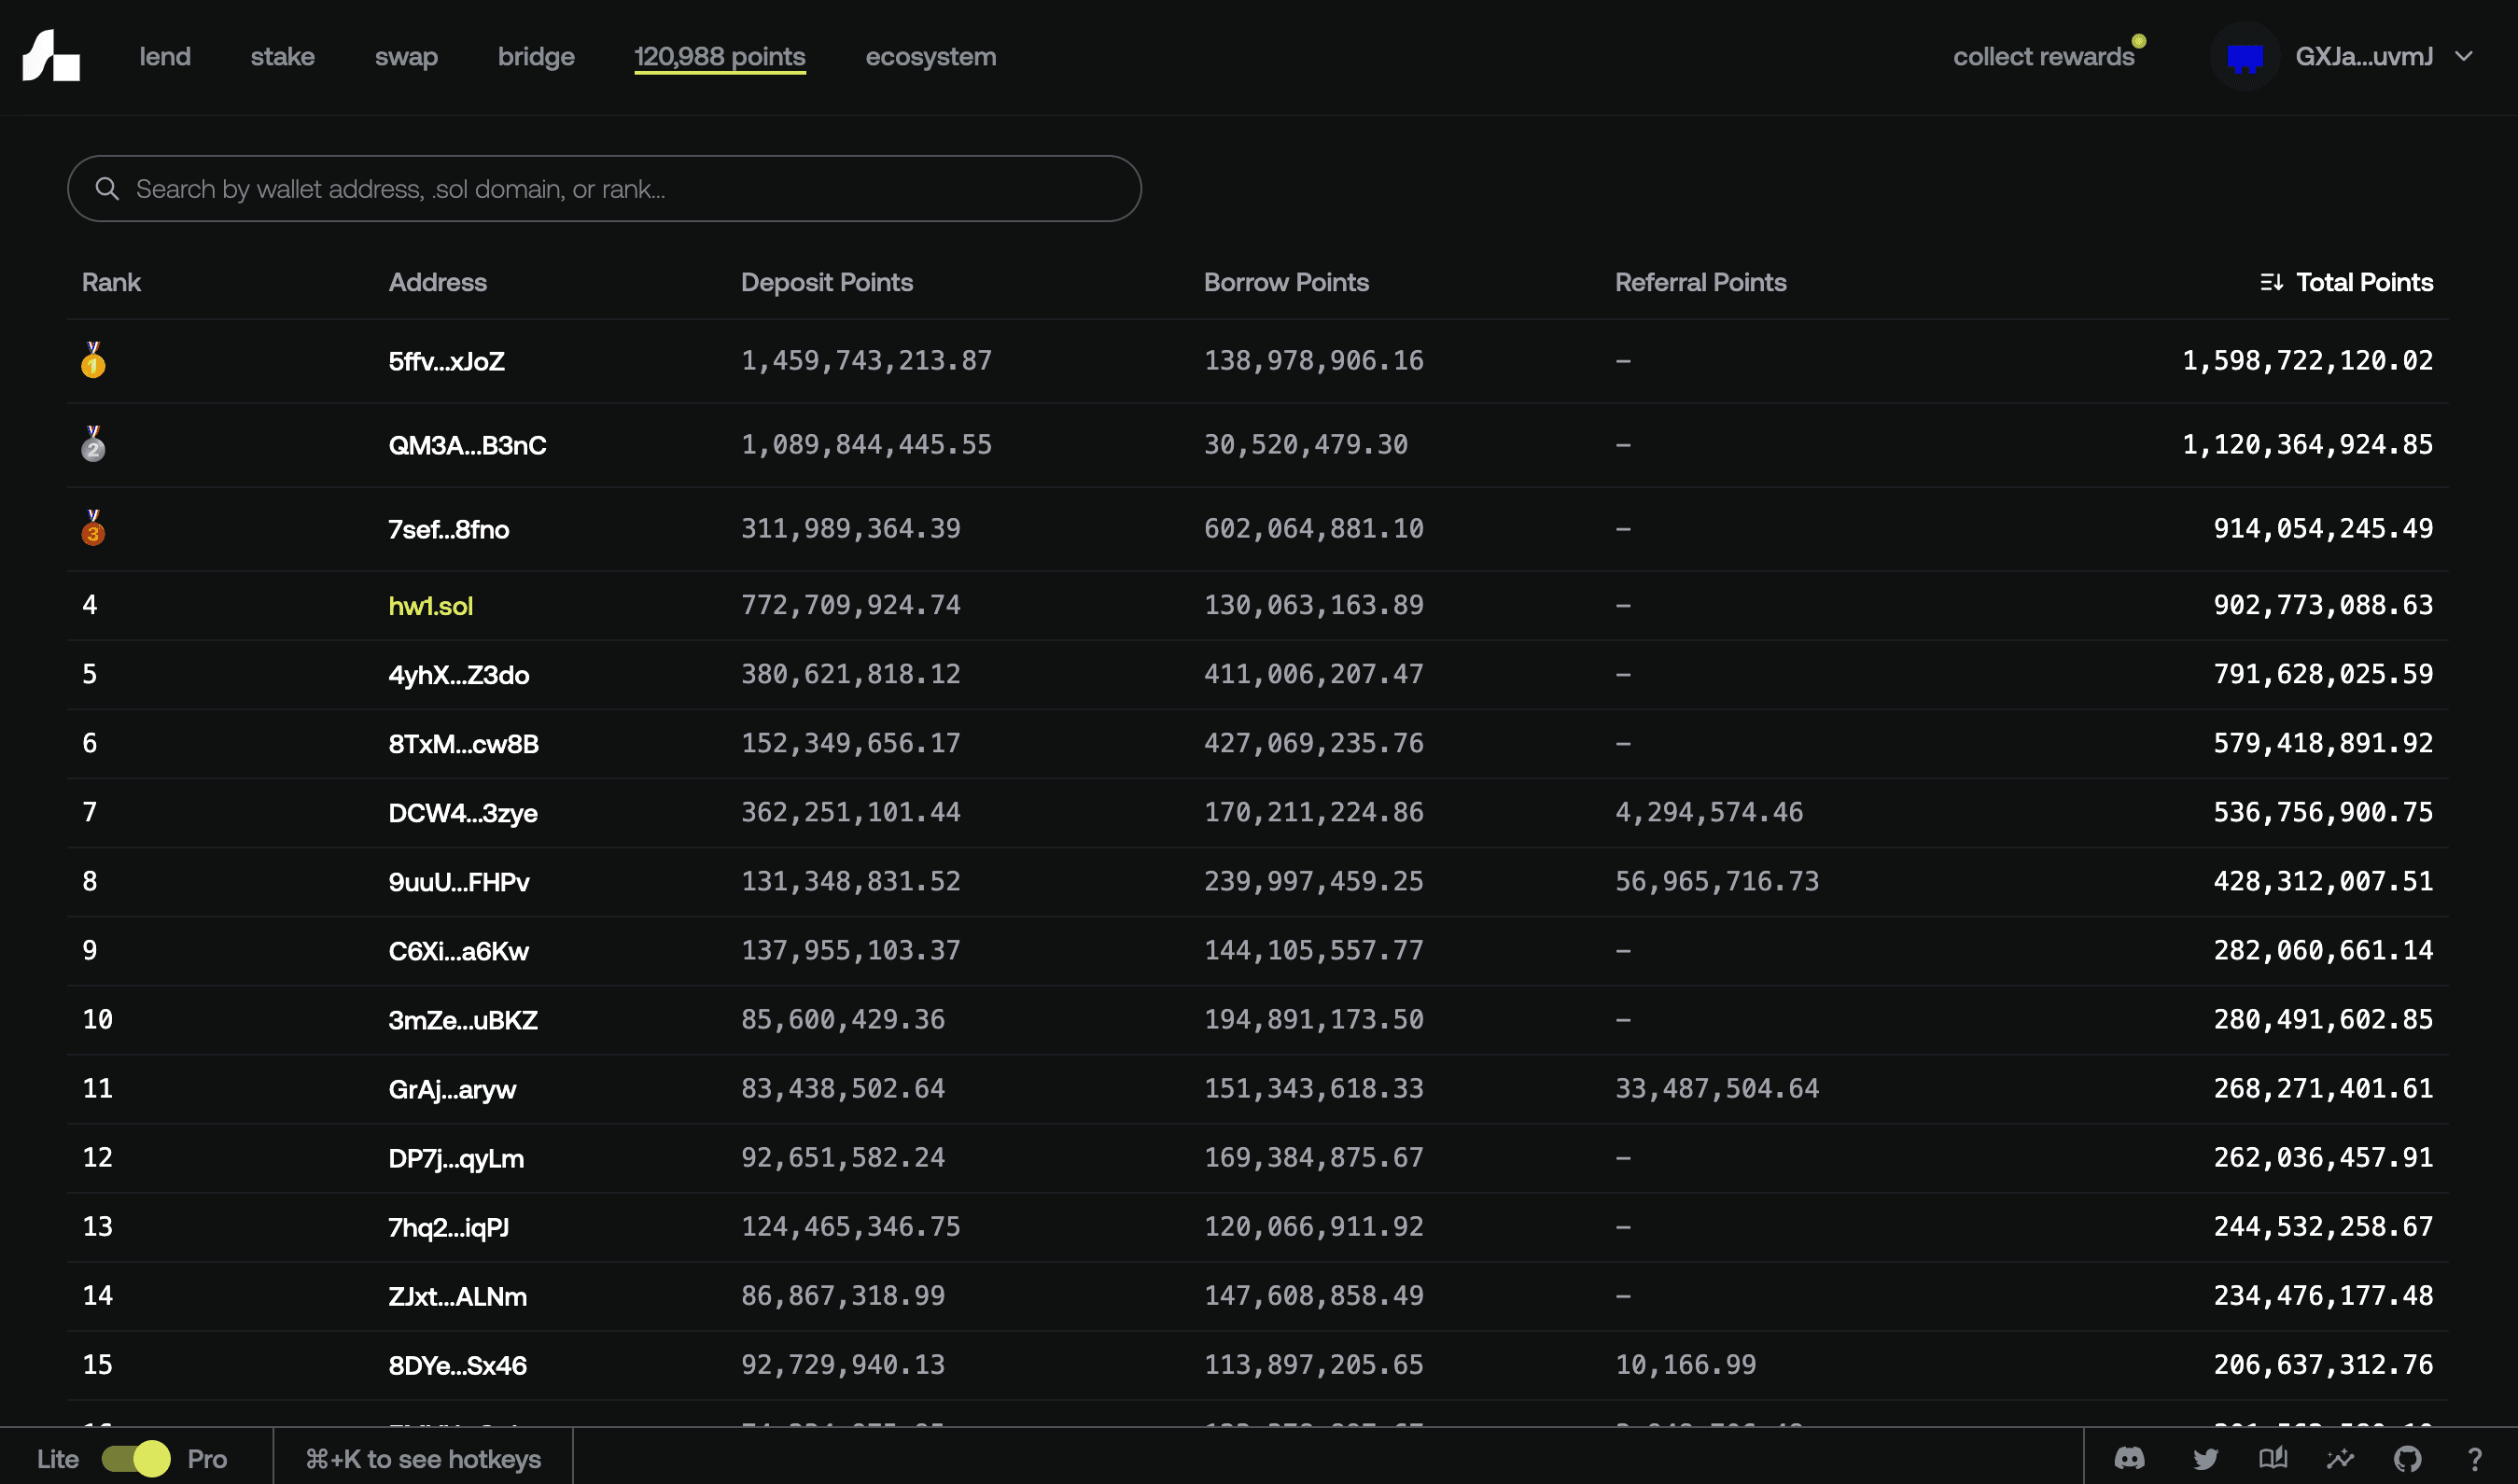Sort by Borrow Points column header
The image size is (2518, 1484).
1286,282
